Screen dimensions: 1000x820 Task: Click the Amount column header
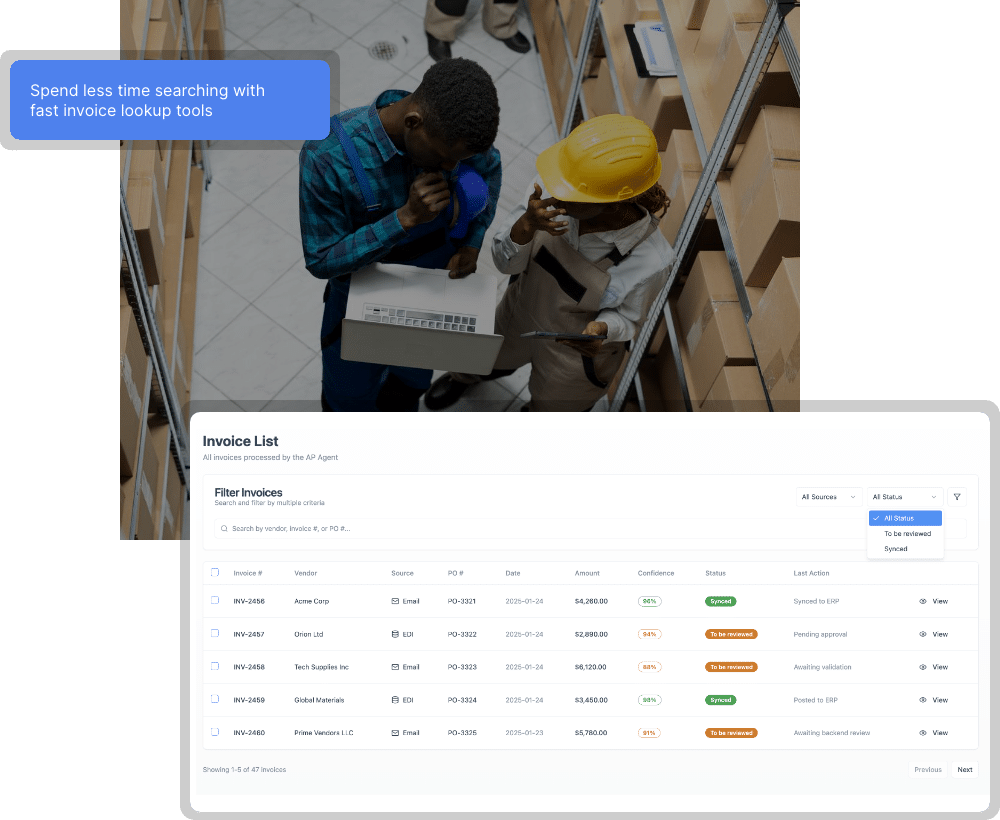(587, 573)
